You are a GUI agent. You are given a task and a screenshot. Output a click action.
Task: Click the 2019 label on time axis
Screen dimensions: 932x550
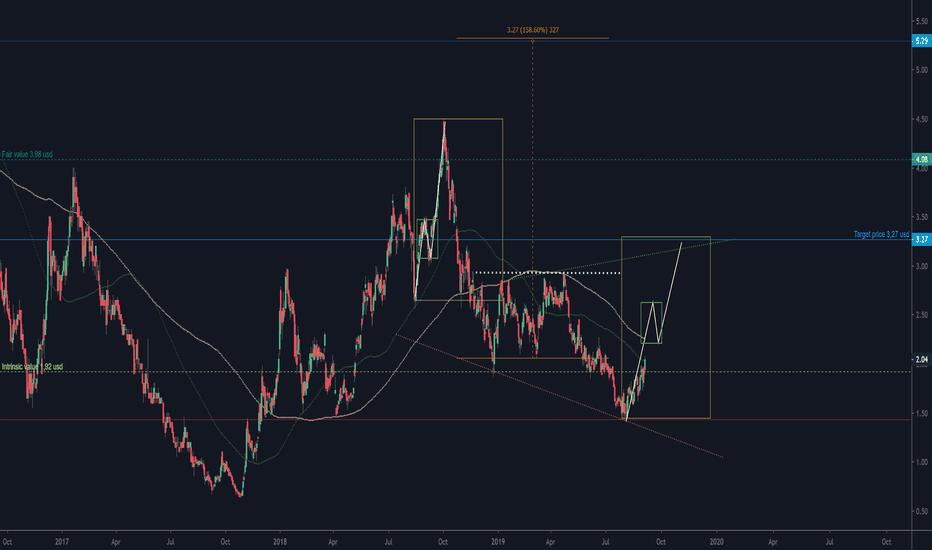click(x=498, y=542)
